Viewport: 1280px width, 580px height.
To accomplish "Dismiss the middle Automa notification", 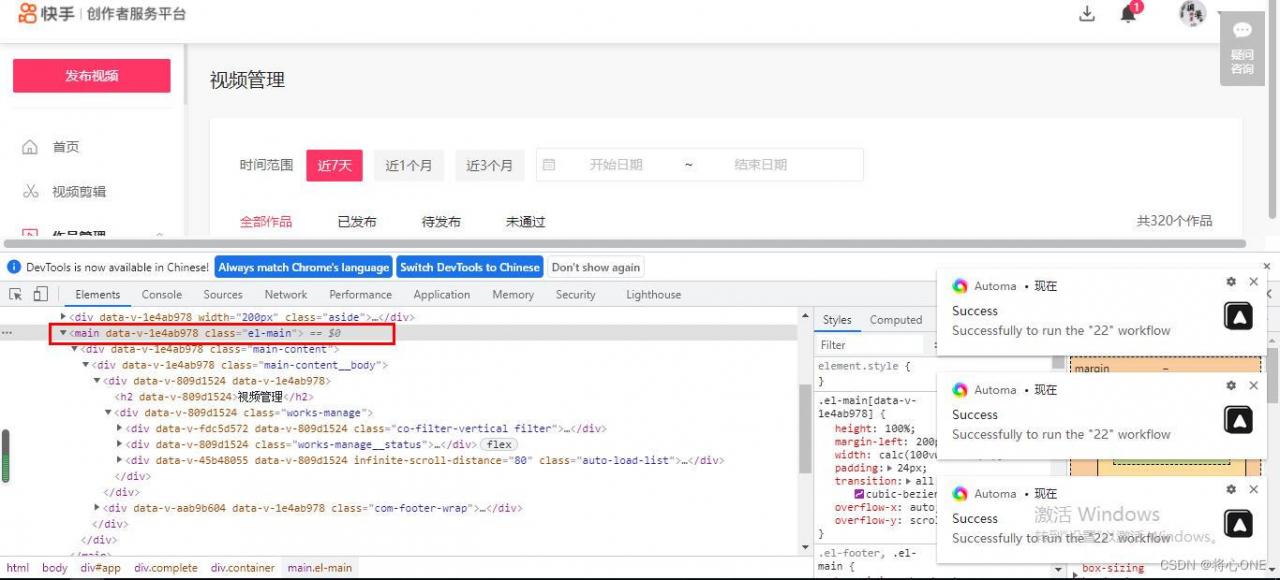I will coord(1254,386).
